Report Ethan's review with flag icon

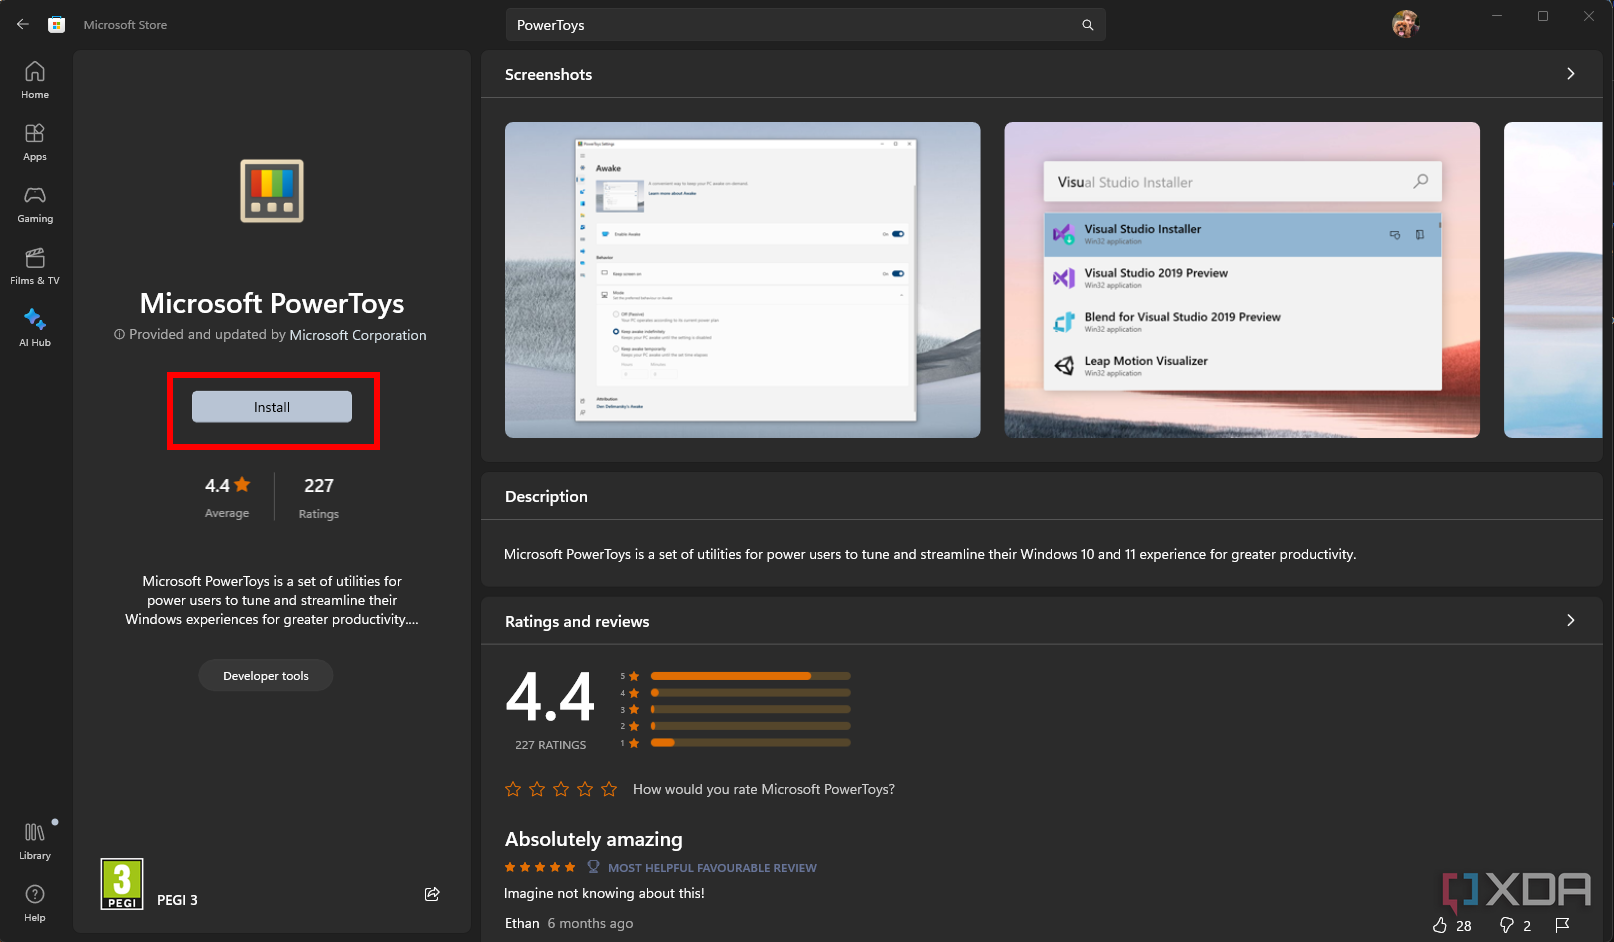point(1563,925)
